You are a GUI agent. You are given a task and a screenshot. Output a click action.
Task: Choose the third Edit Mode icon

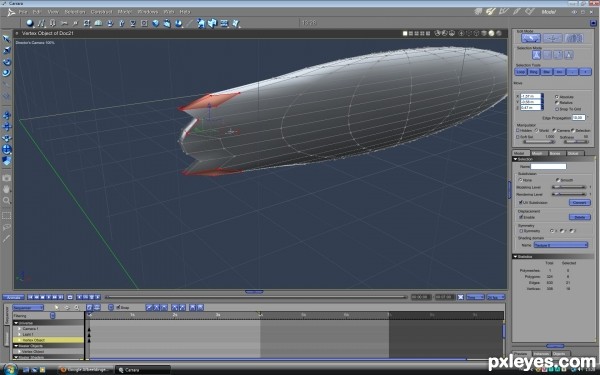coord(574,38)
